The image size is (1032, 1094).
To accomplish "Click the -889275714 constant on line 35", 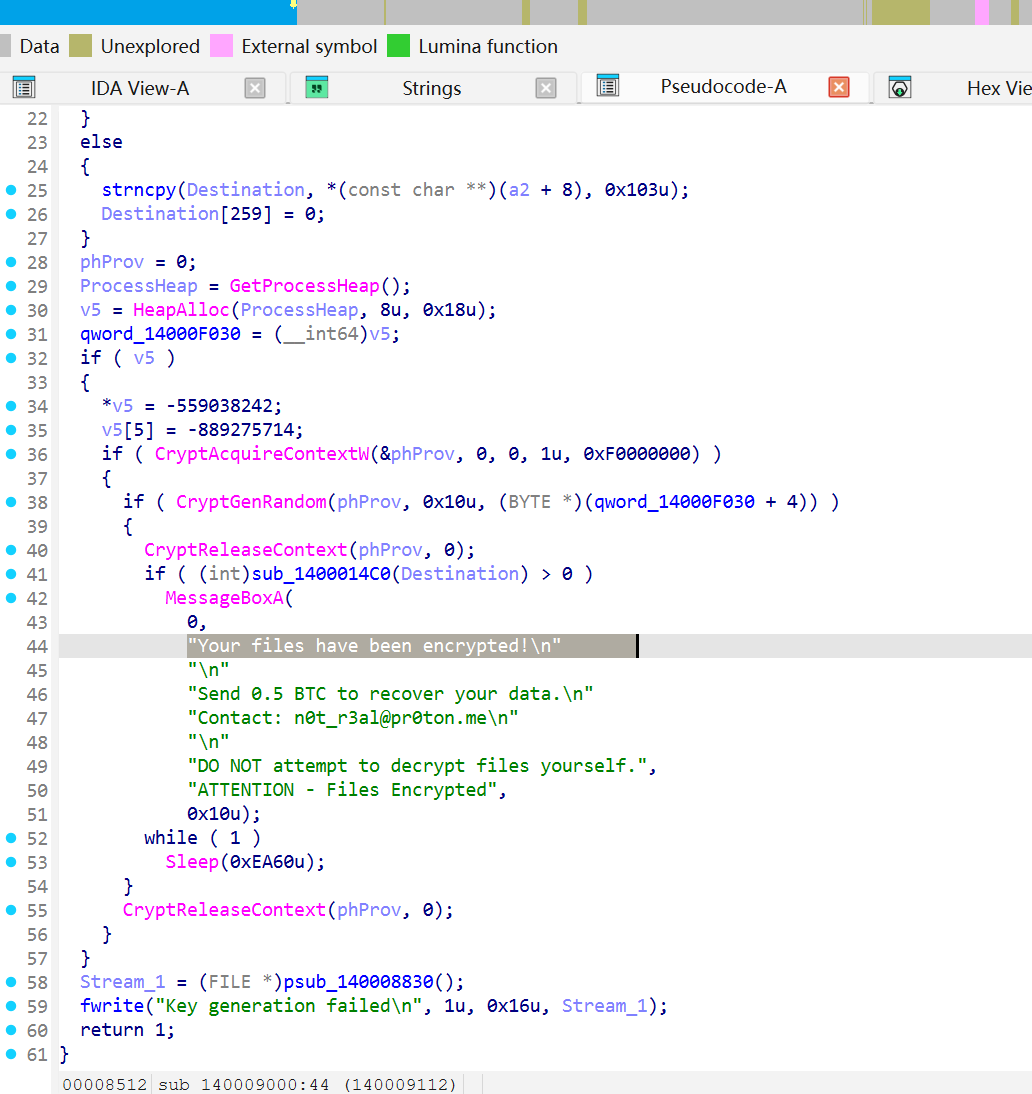I will (x=240, y=430).
